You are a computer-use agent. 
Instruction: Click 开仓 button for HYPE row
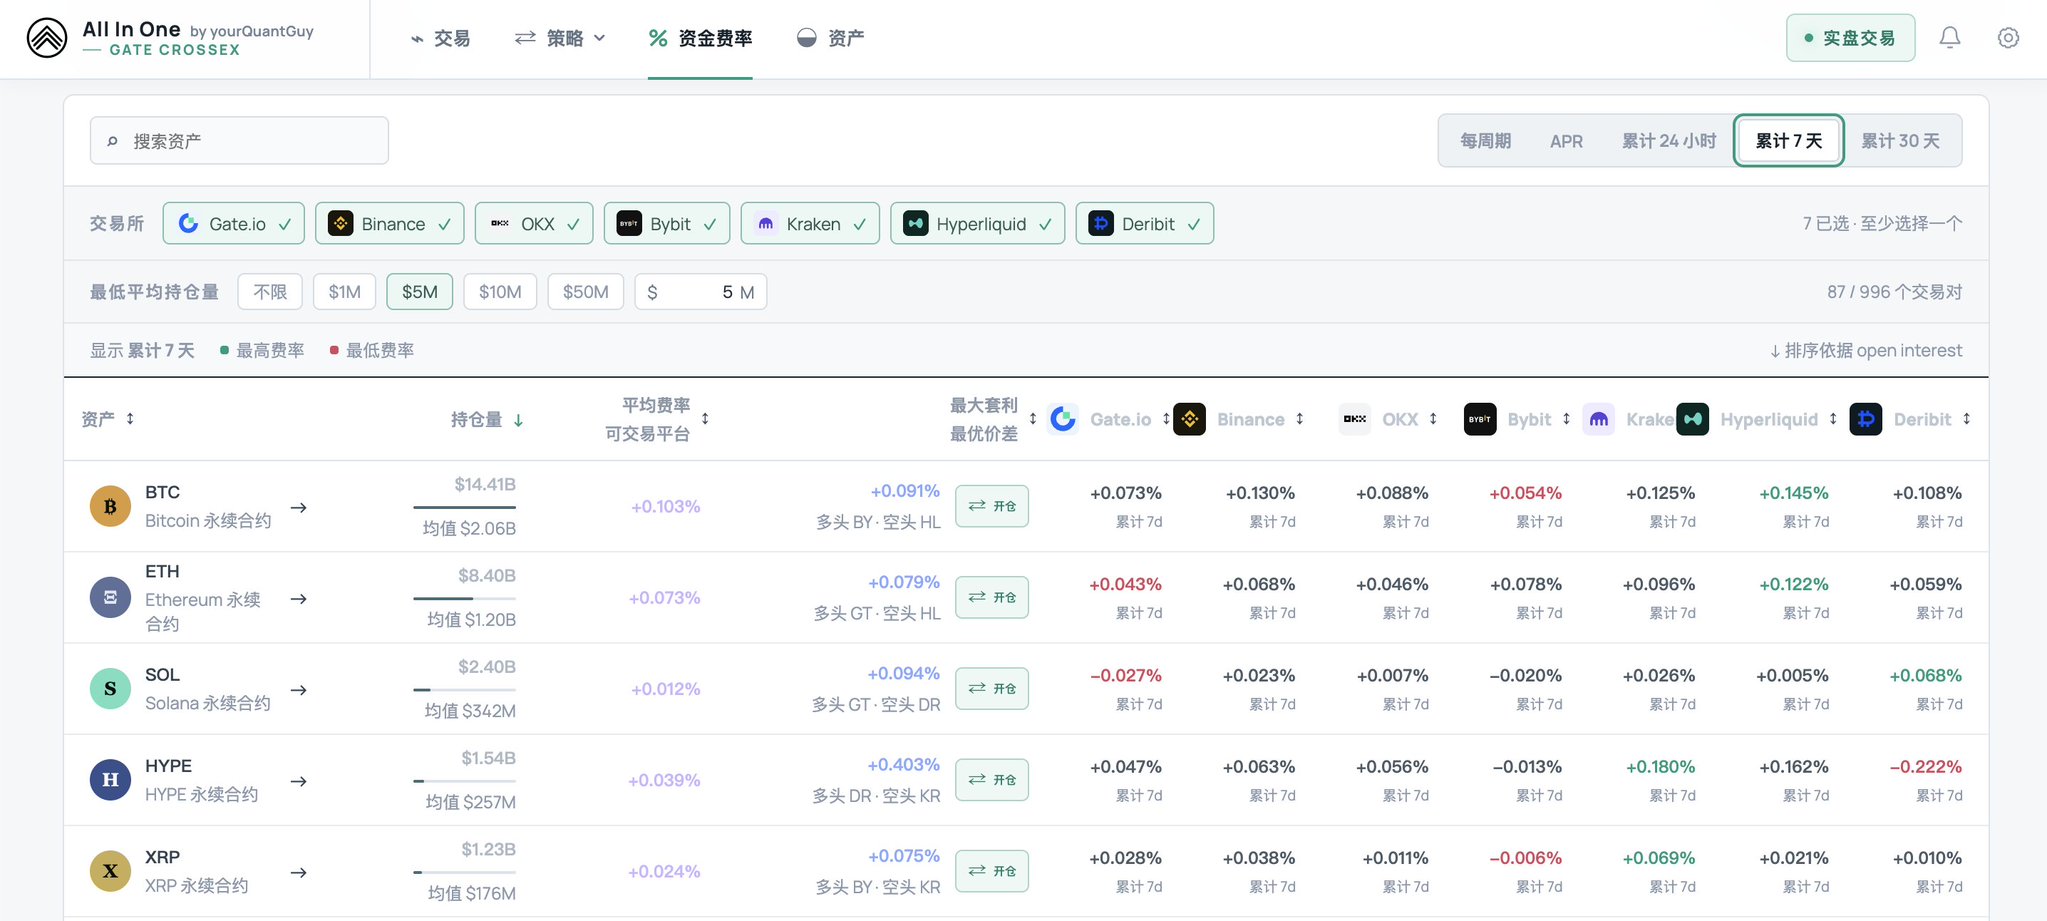pos(992,780)
